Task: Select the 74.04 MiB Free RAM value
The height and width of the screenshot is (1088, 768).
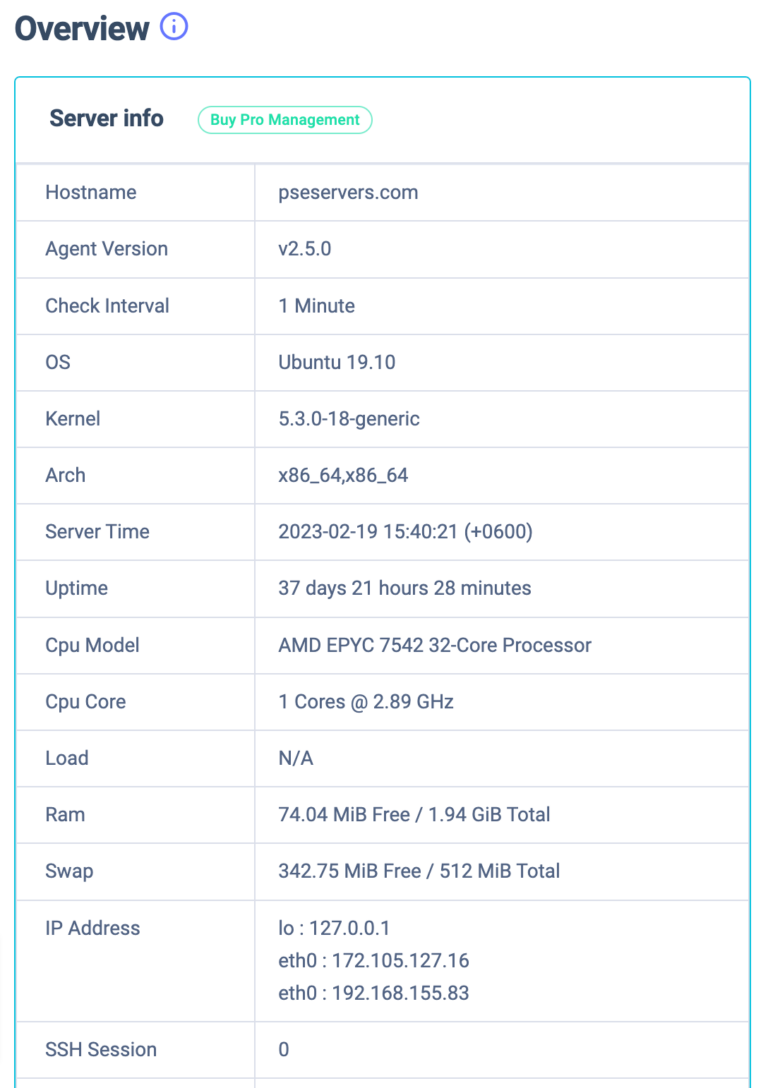Action: 414,814
